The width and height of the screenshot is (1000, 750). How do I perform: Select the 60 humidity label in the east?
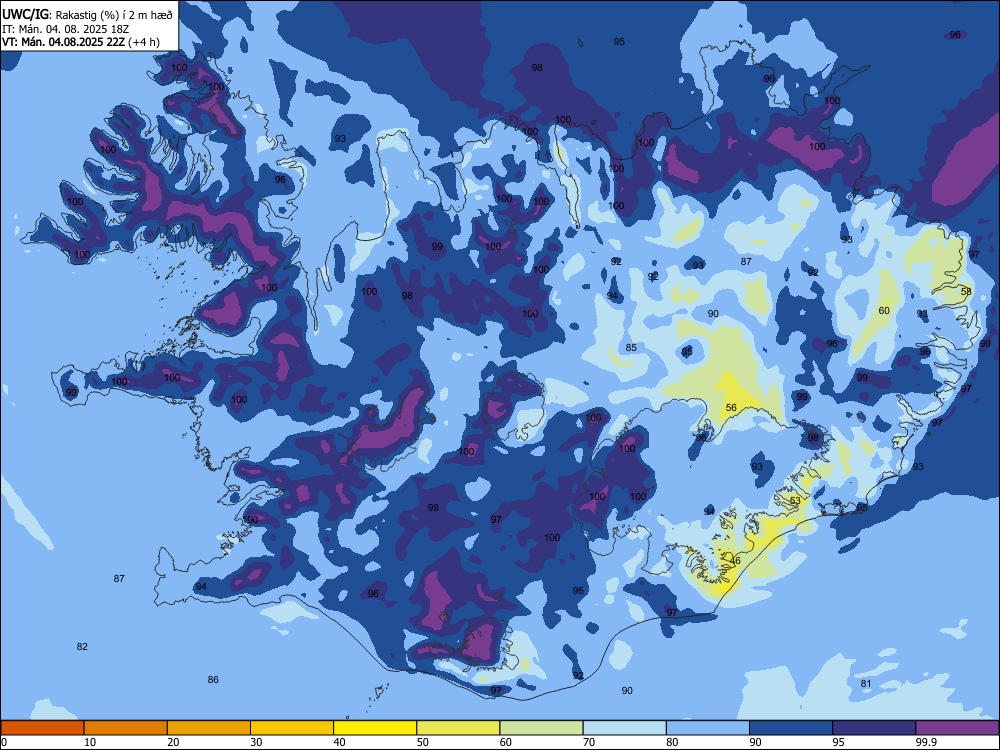tap(884, 311)
